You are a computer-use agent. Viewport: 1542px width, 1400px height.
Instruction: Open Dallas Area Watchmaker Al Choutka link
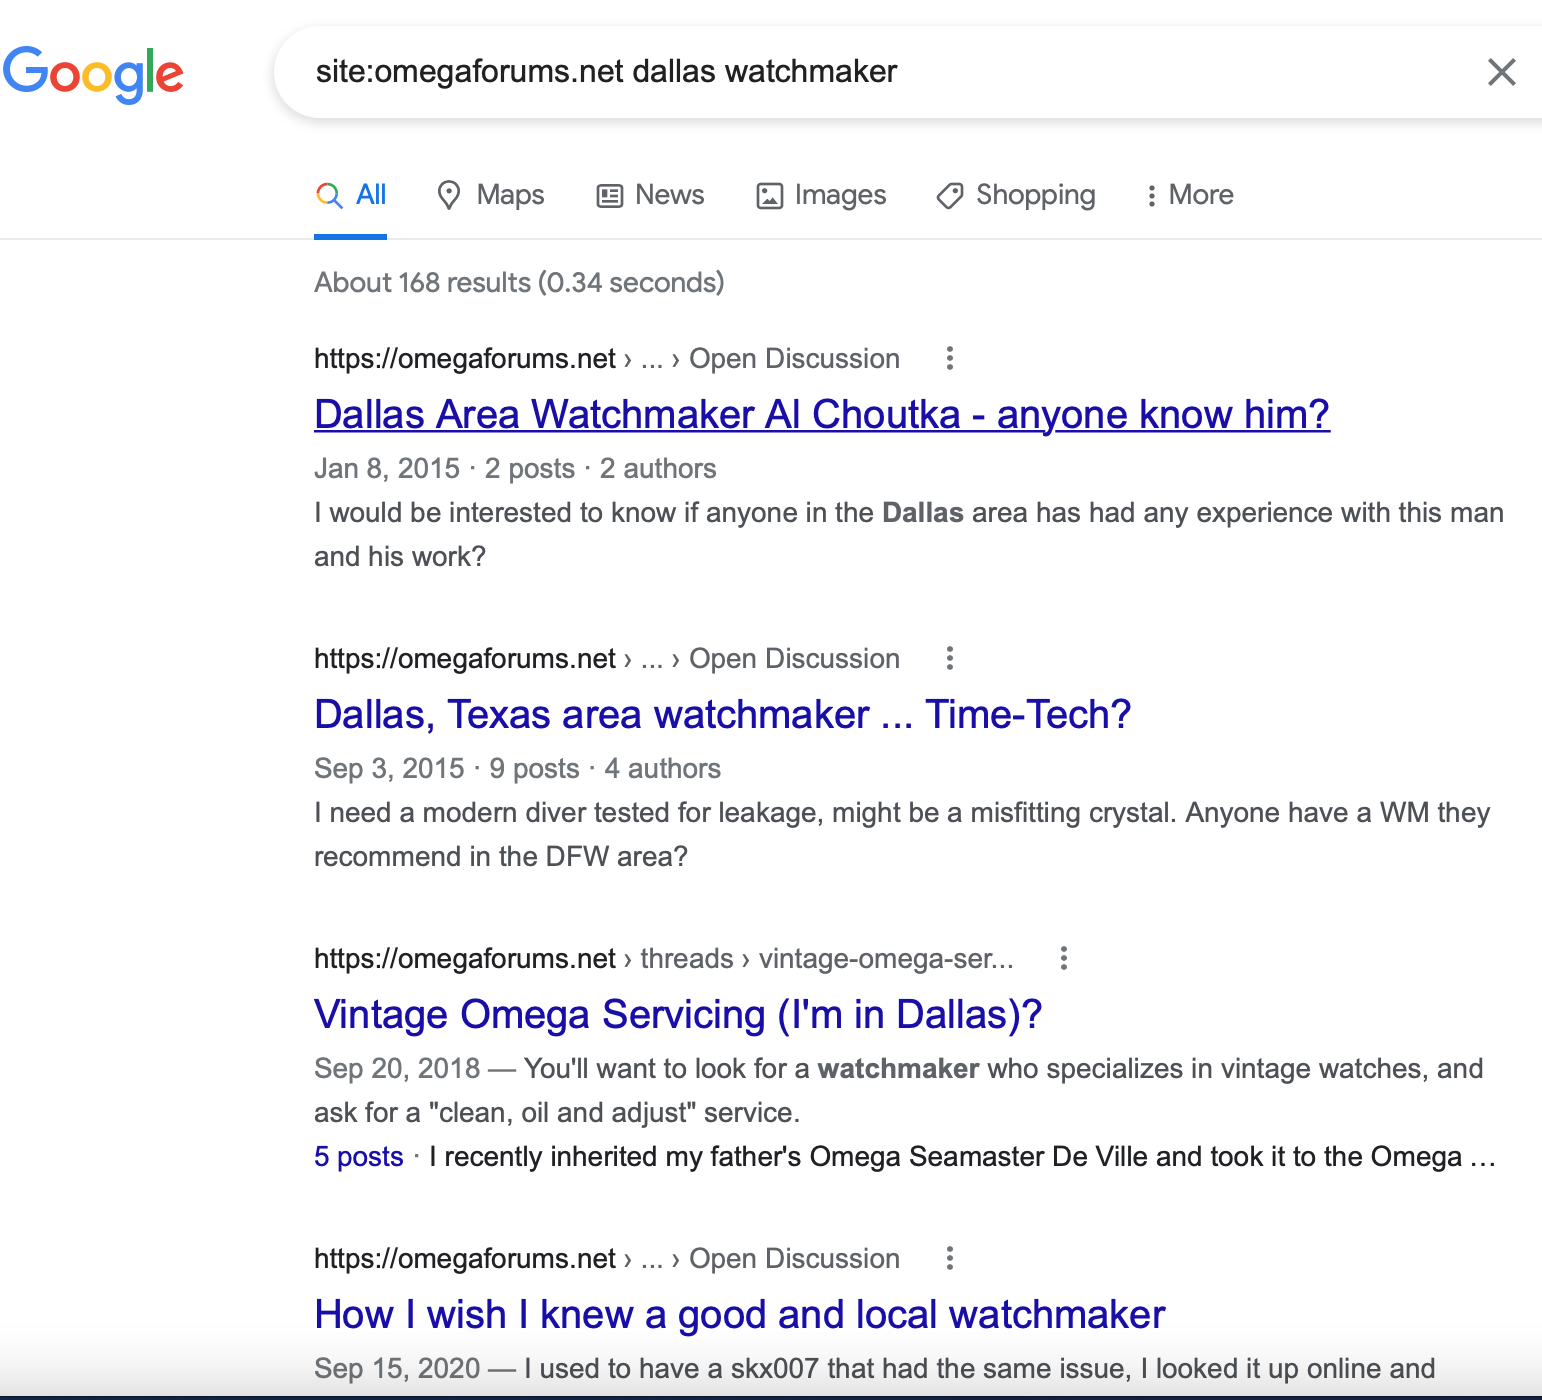point(821,414)
